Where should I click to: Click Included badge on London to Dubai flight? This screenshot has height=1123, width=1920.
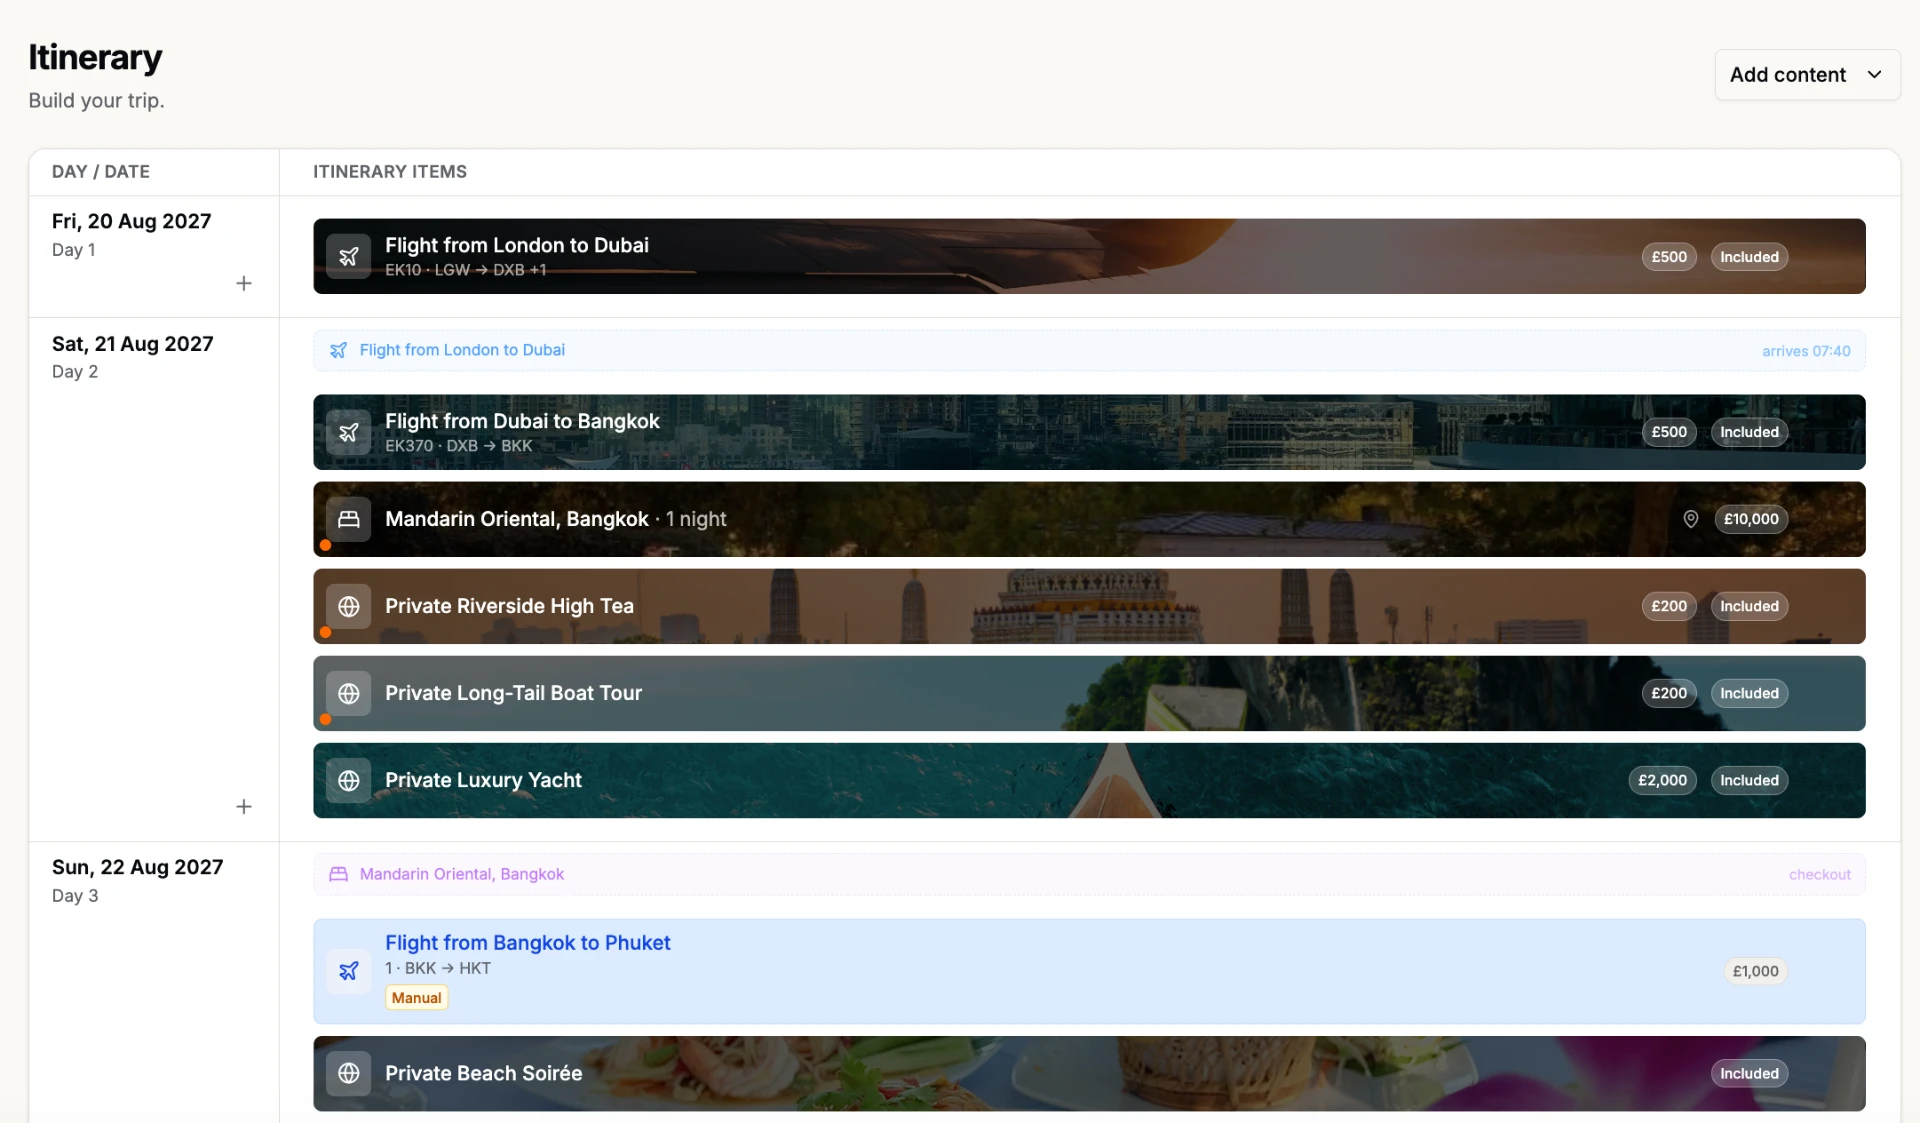click(x=1749, y=257)
